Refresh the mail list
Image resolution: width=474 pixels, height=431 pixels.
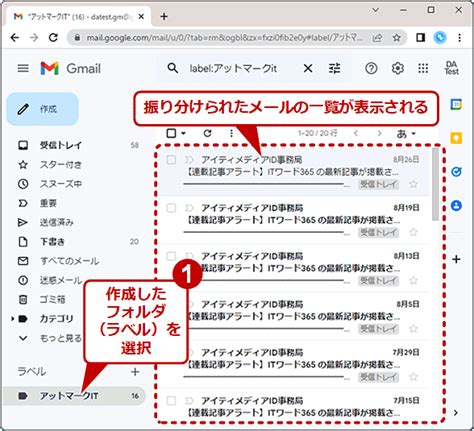pos(207,133)
